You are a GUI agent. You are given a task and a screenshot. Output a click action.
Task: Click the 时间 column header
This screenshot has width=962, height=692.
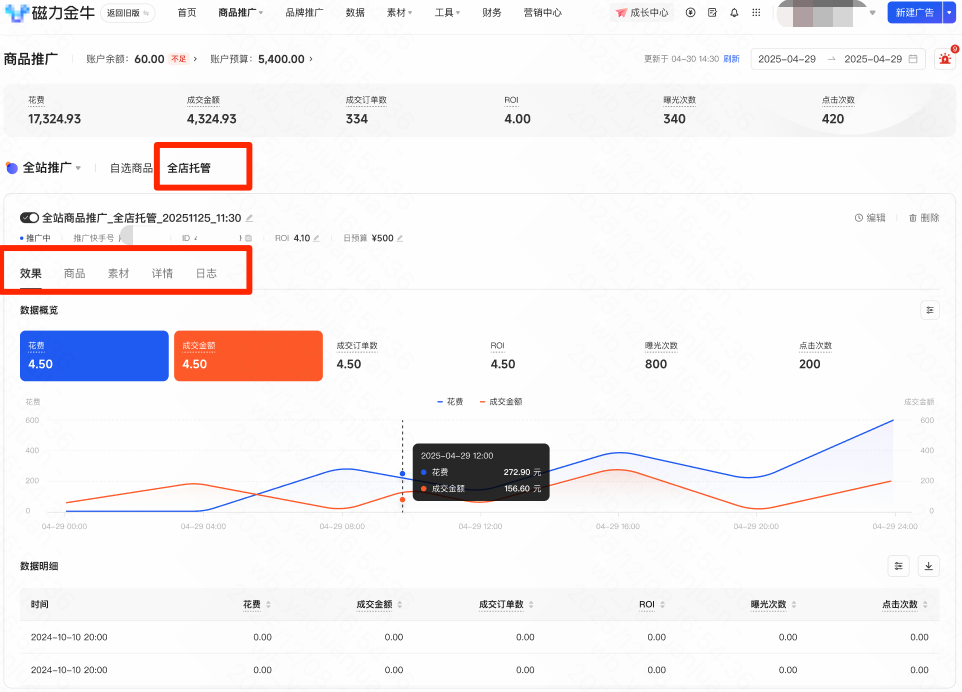40,605
